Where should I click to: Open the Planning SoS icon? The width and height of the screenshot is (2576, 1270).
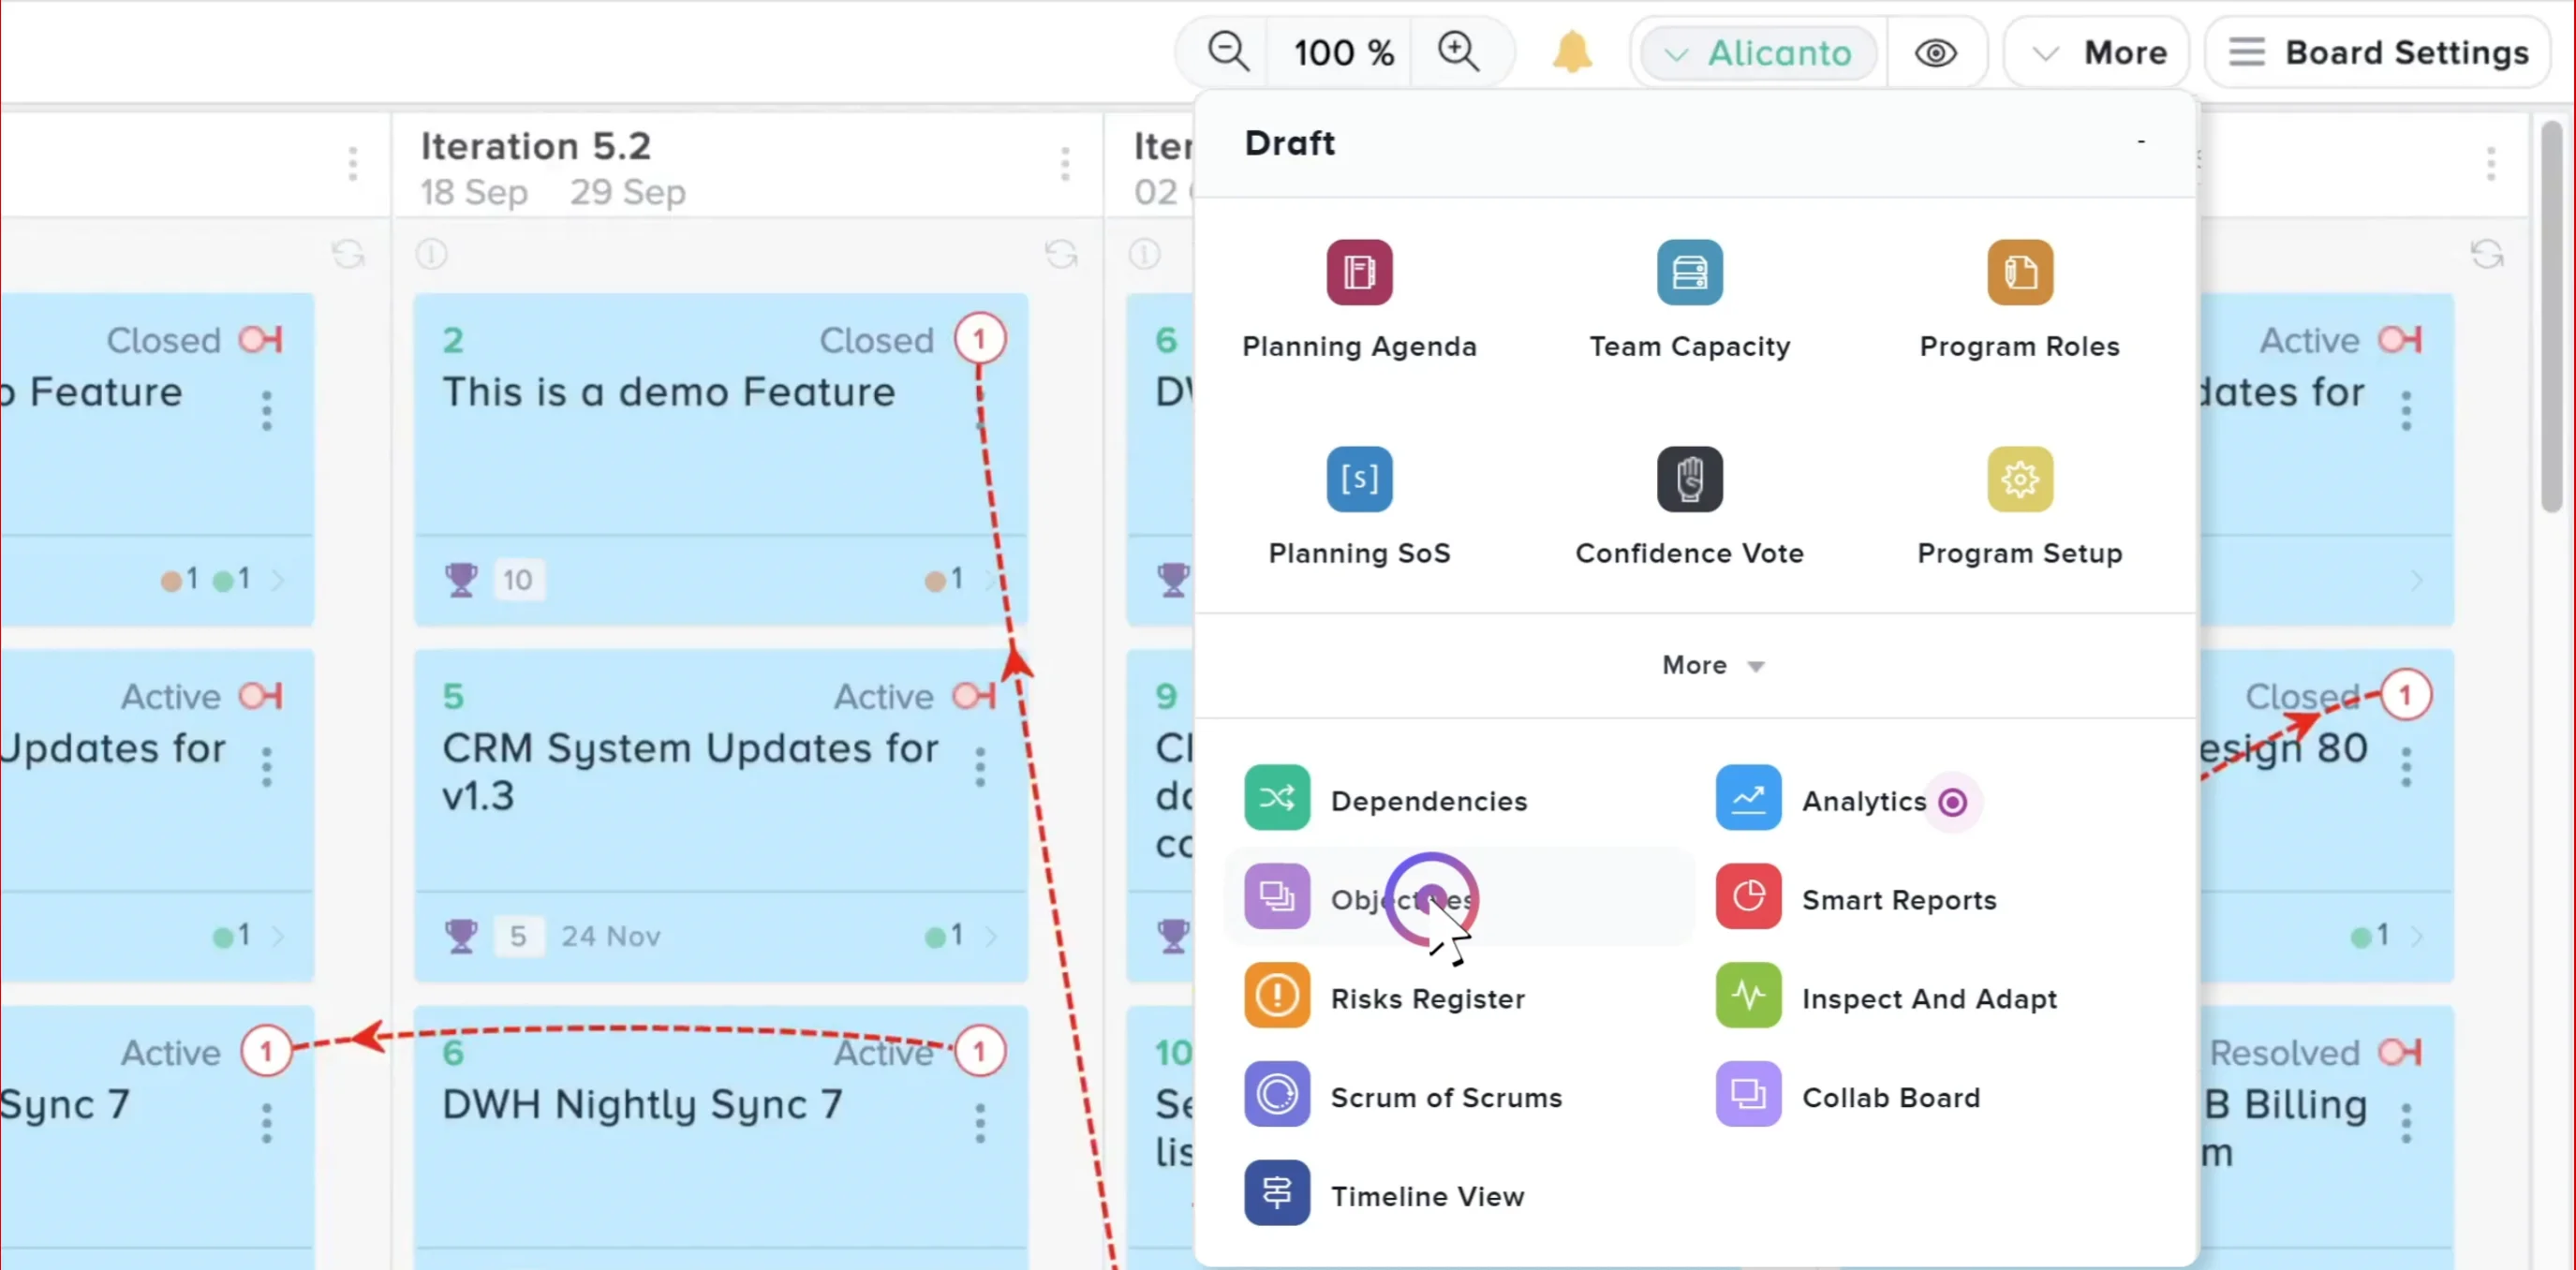coord(1359,479)
